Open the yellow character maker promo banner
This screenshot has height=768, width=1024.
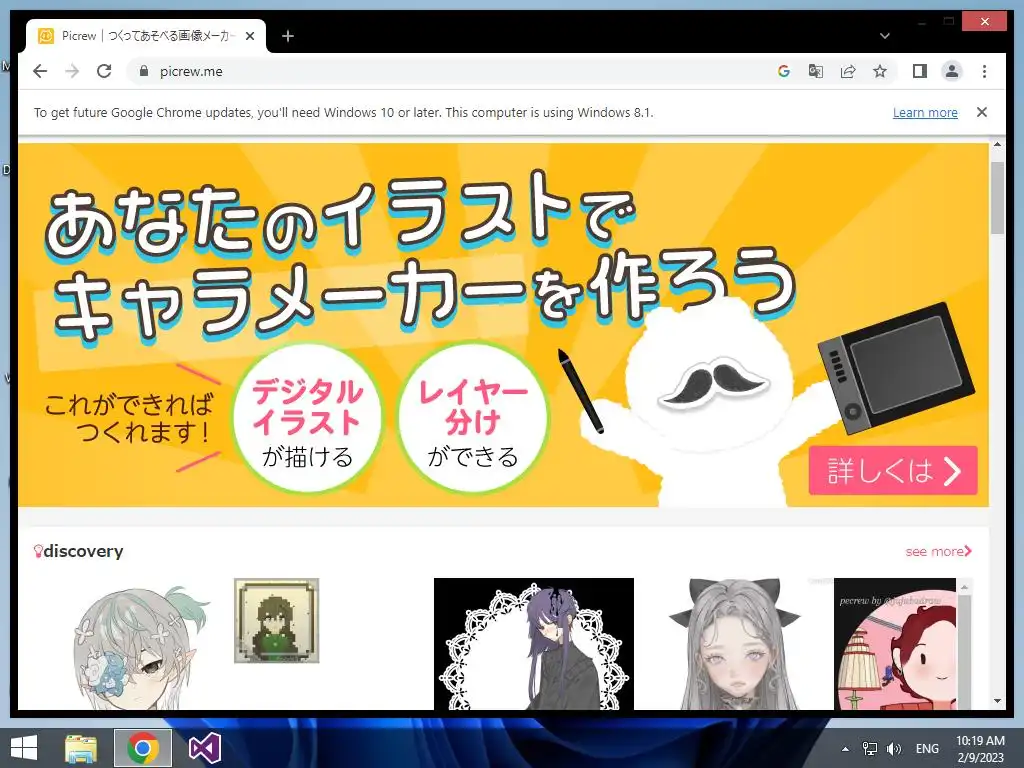[503, 325]
